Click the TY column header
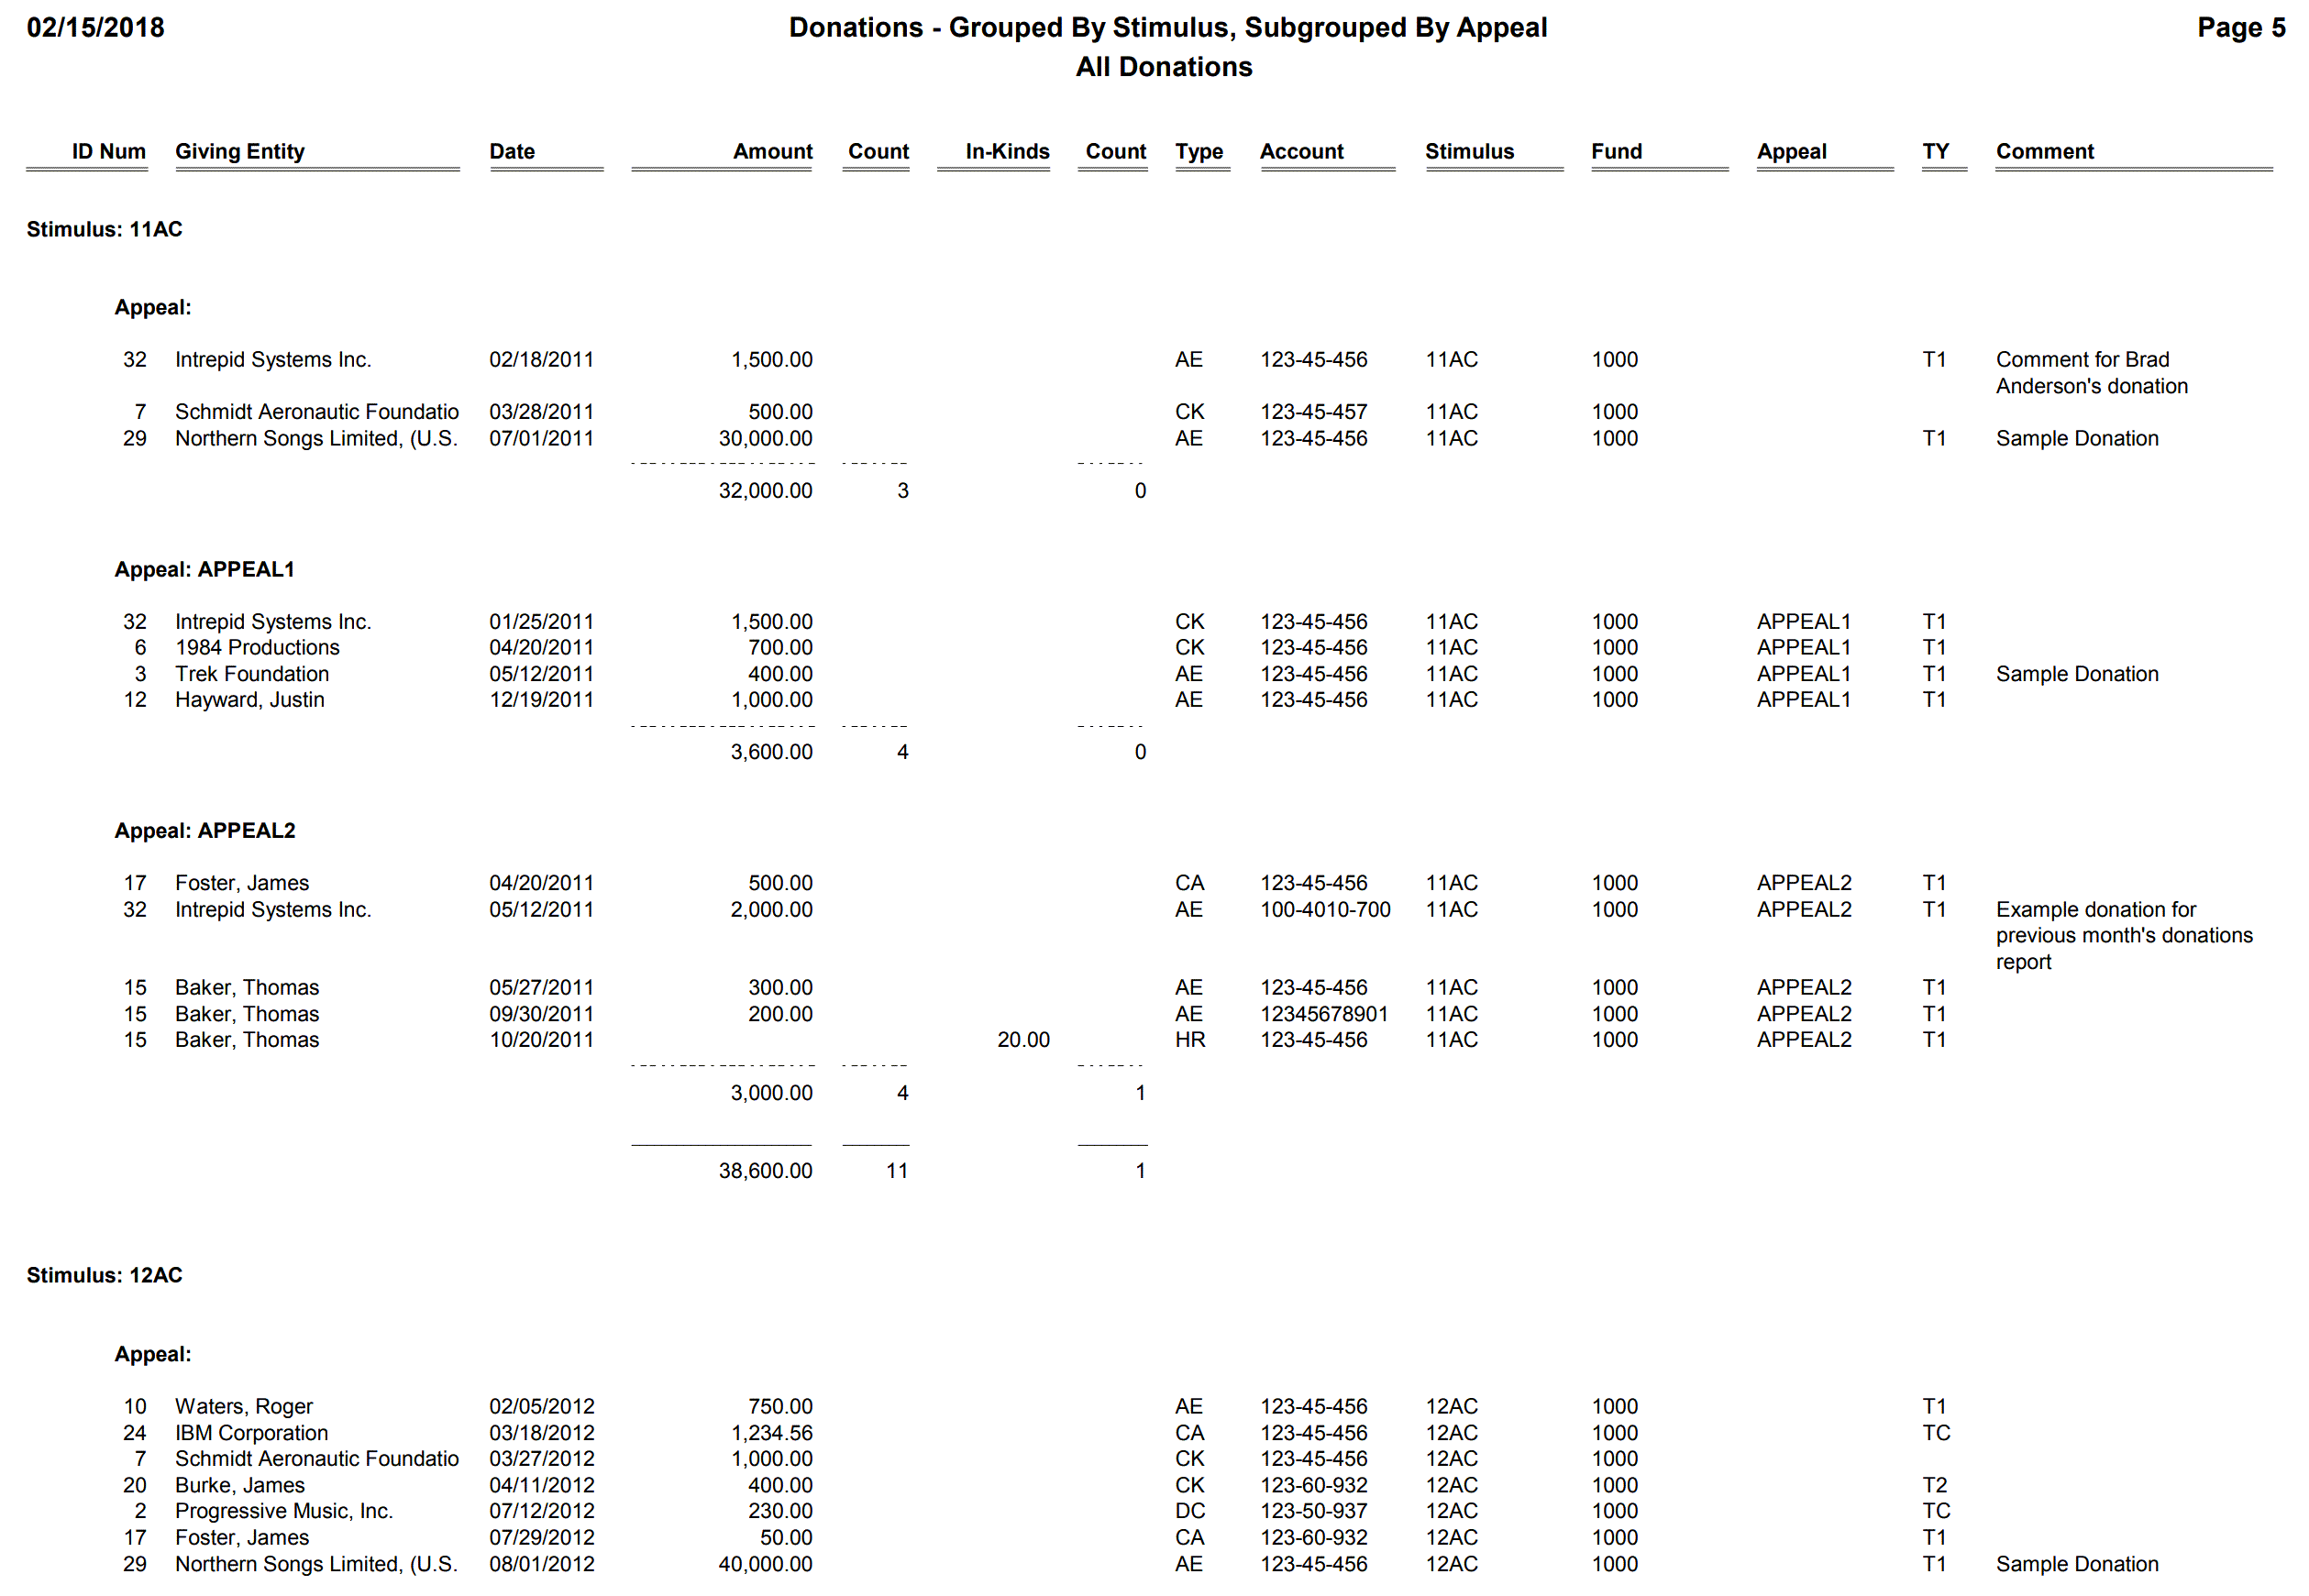 [1935, 151]
